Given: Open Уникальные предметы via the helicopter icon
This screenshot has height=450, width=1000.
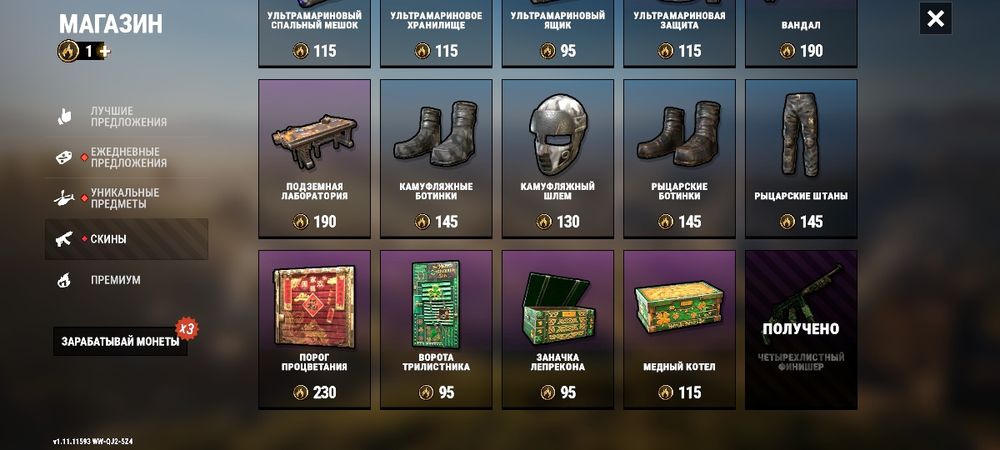Looking at the screenshot, I should (64, 198).
